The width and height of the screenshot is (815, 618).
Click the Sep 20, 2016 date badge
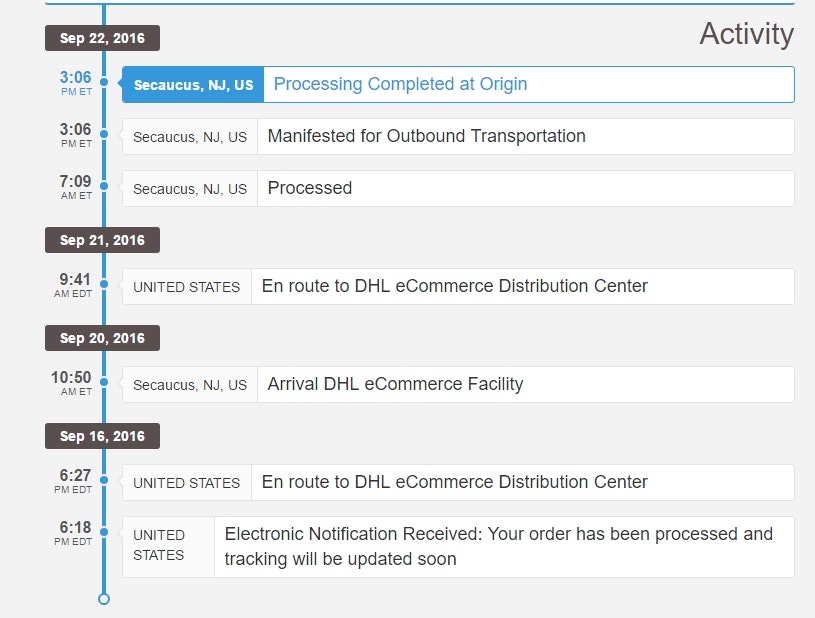point(102,338)
